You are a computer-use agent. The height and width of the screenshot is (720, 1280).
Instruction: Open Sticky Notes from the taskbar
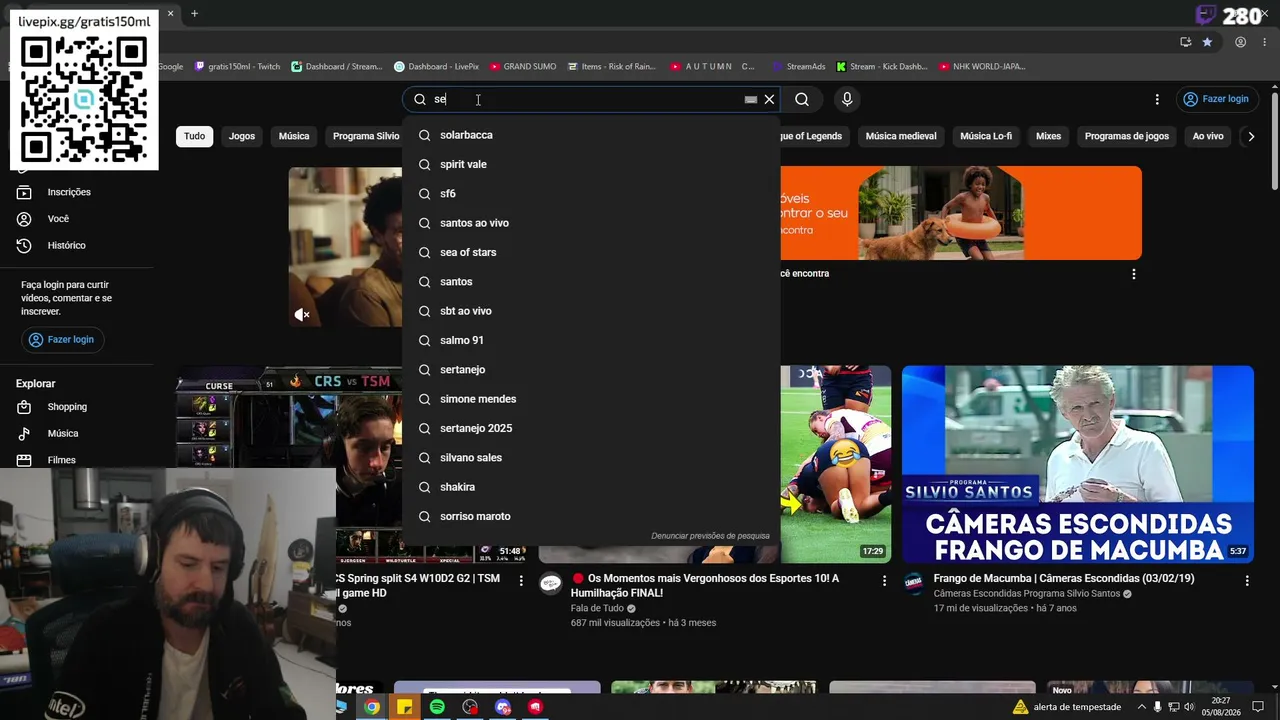(404, 707)
